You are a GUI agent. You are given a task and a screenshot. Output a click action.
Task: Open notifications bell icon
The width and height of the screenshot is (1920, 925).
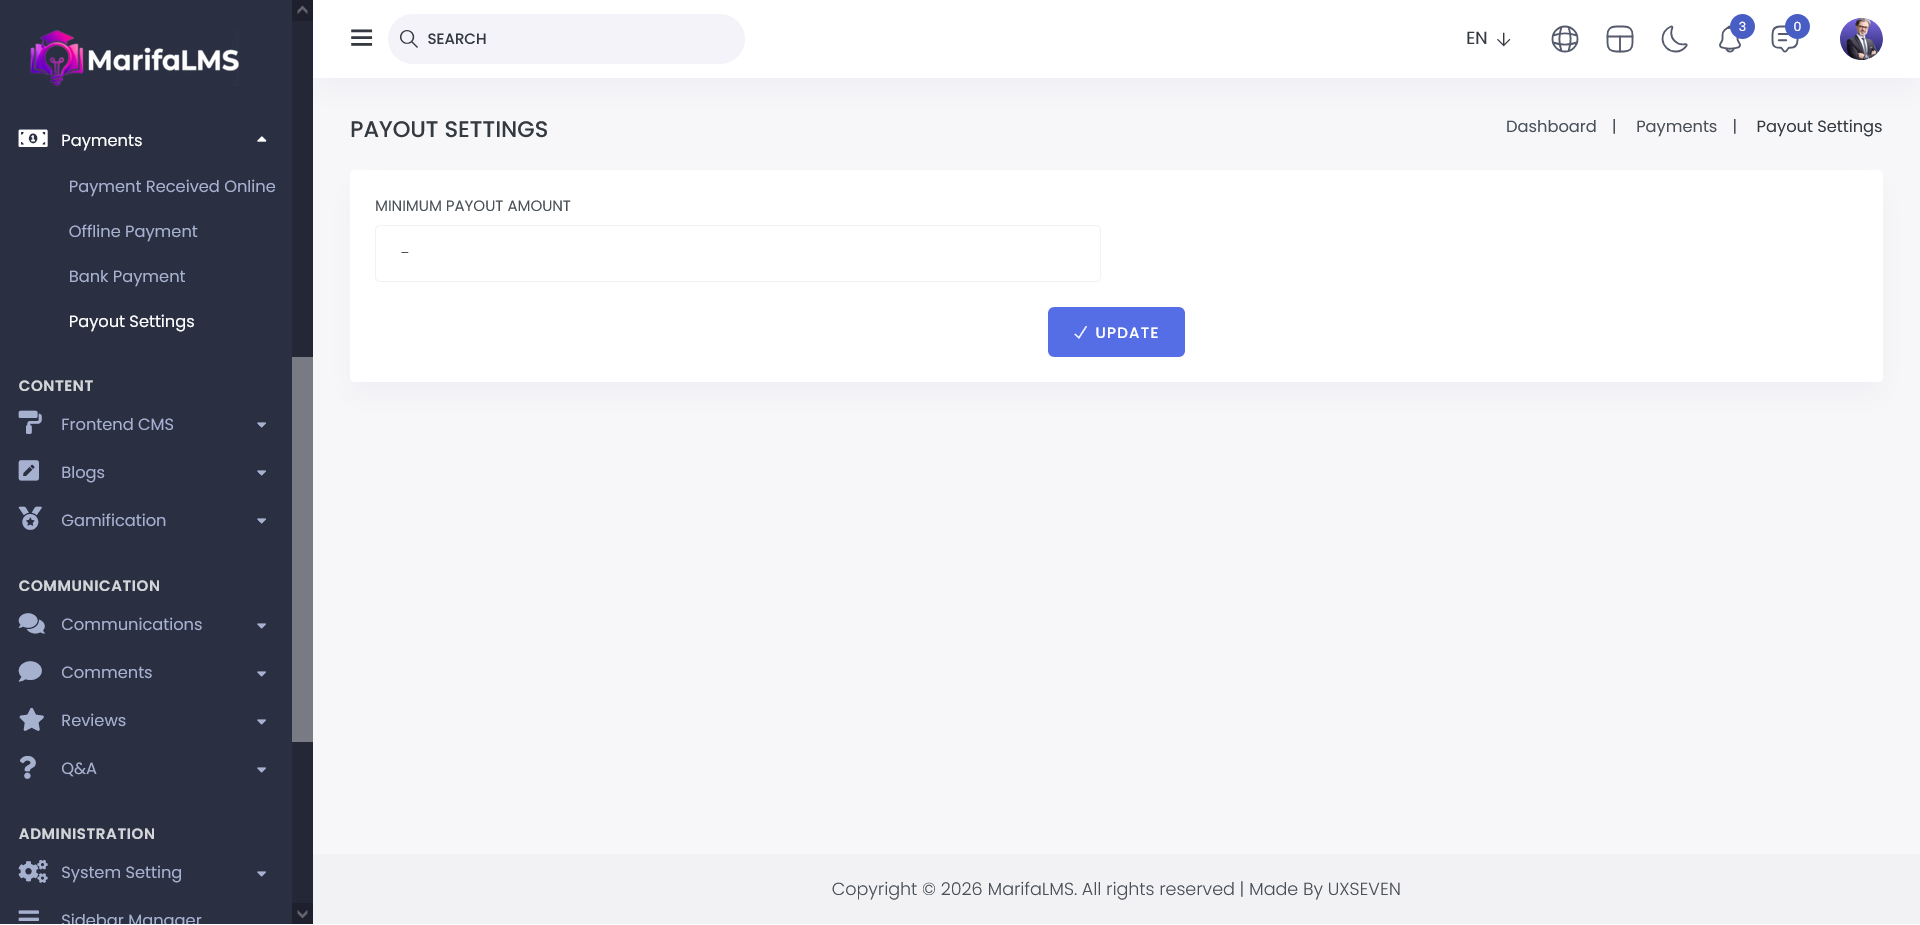1730,40
